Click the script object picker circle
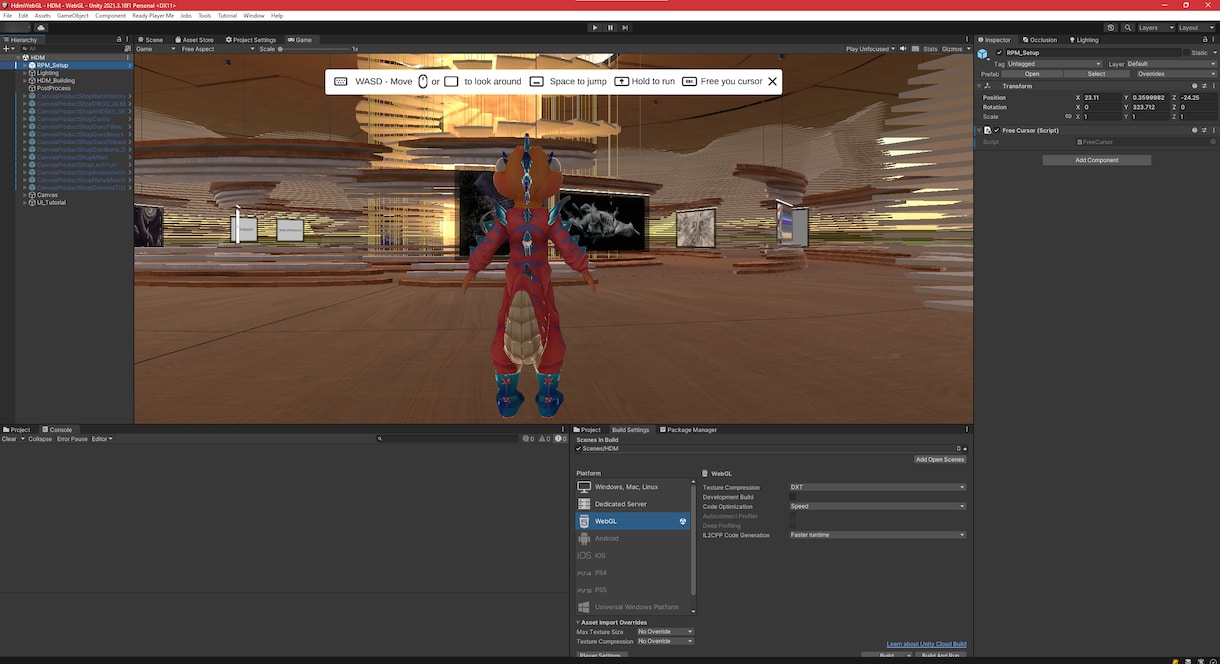The width and height of the screenshot is (1220, 664). pos(1213,142)
